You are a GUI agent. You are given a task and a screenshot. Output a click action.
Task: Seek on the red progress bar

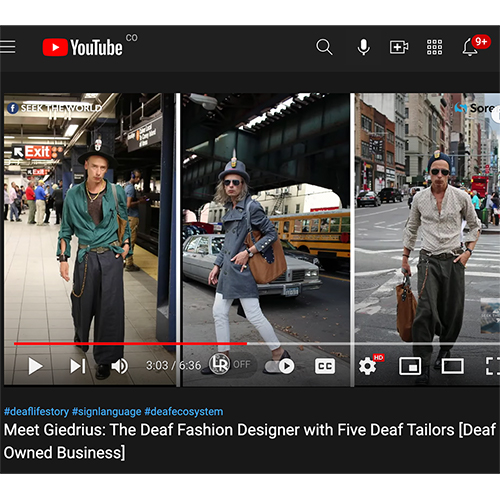(130, 343)
